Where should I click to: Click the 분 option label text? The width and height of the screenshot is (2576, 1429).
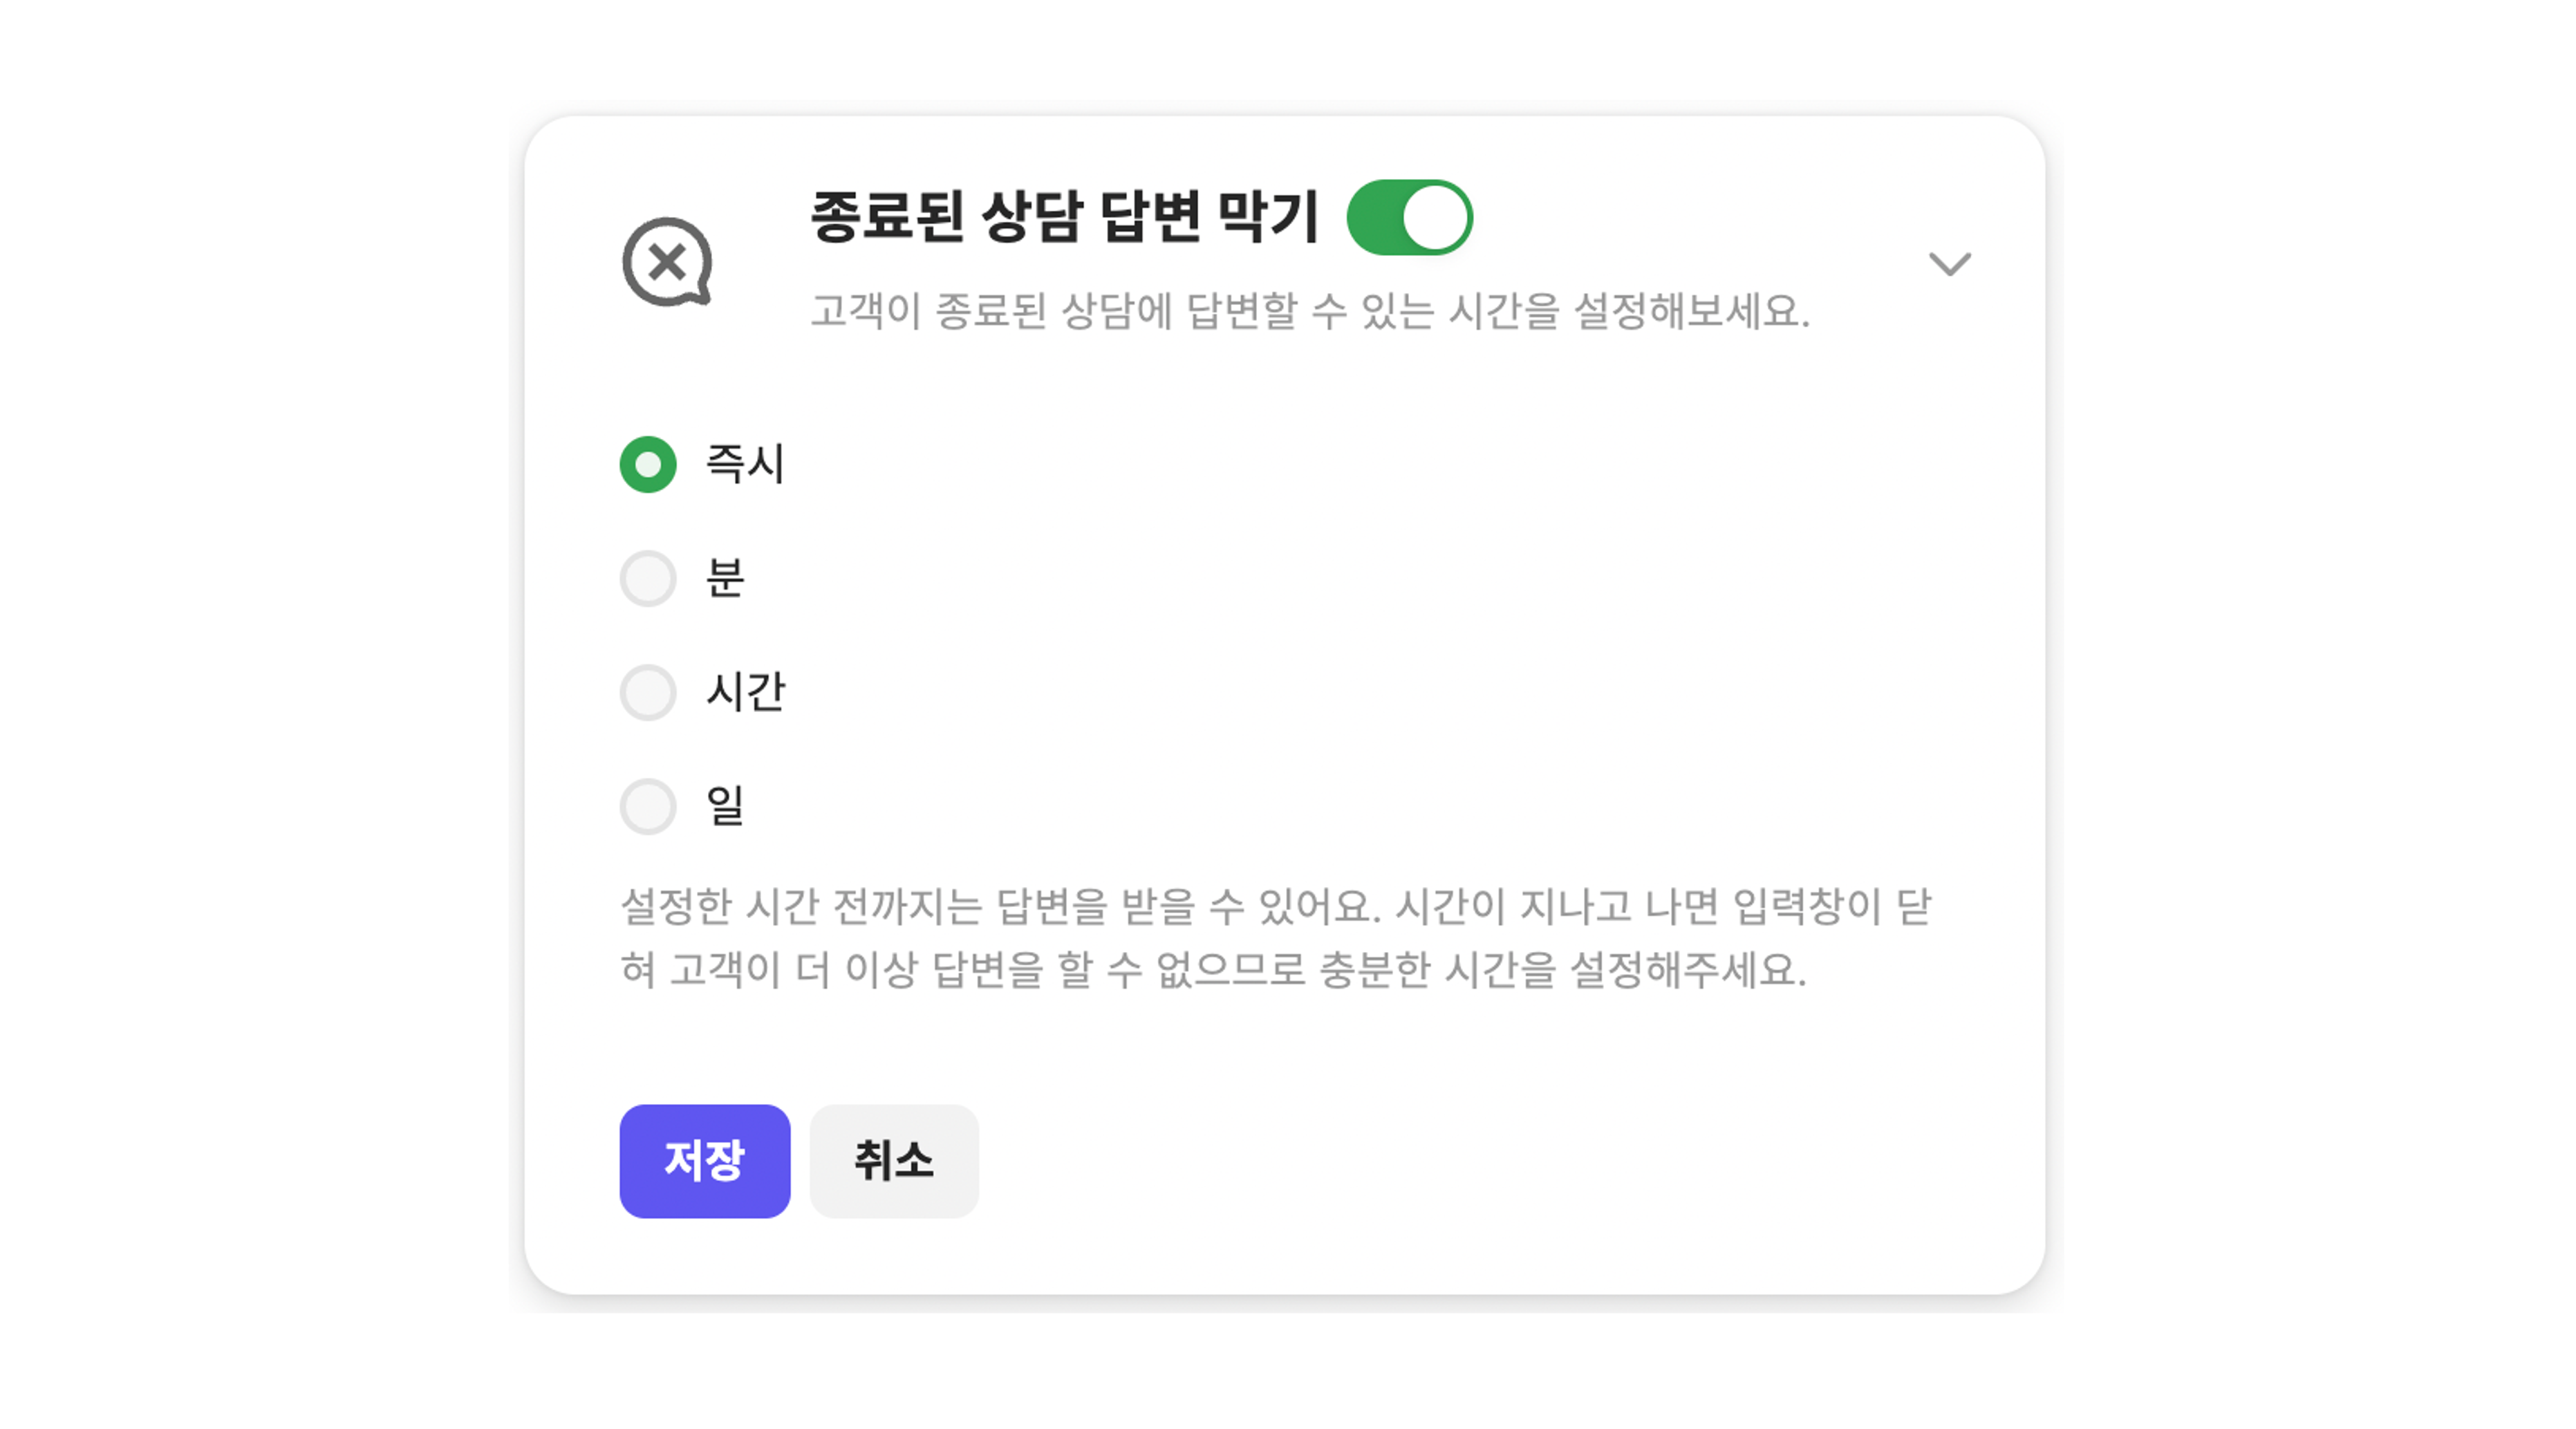[725, 578]
